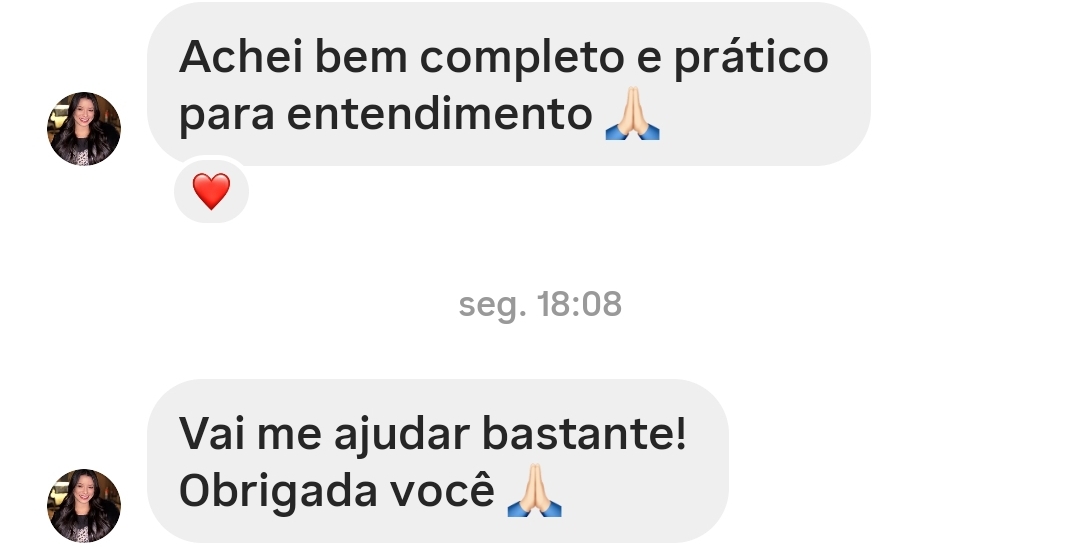Click the word "bastante!"
Viewport: 1080px width, 550px height.
pos(584,435)
